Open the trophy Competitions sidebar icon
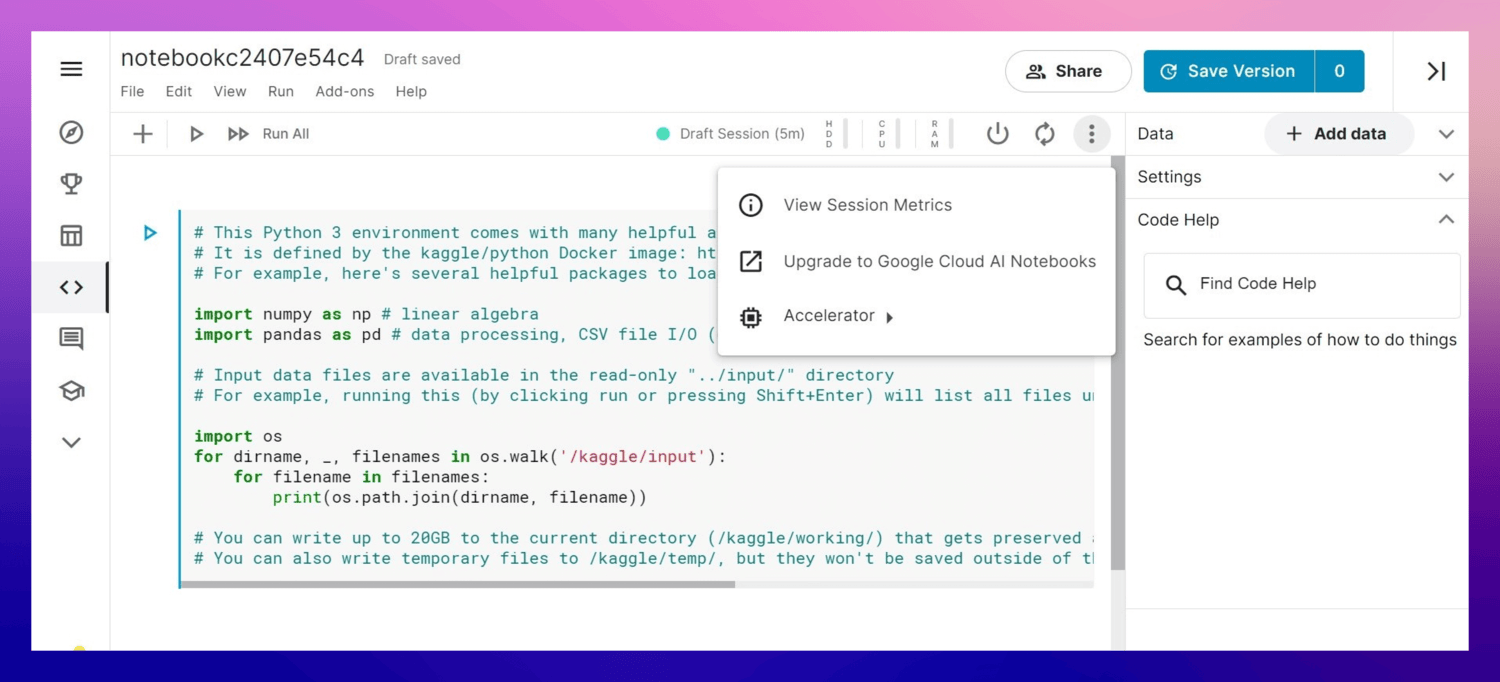 71,184
